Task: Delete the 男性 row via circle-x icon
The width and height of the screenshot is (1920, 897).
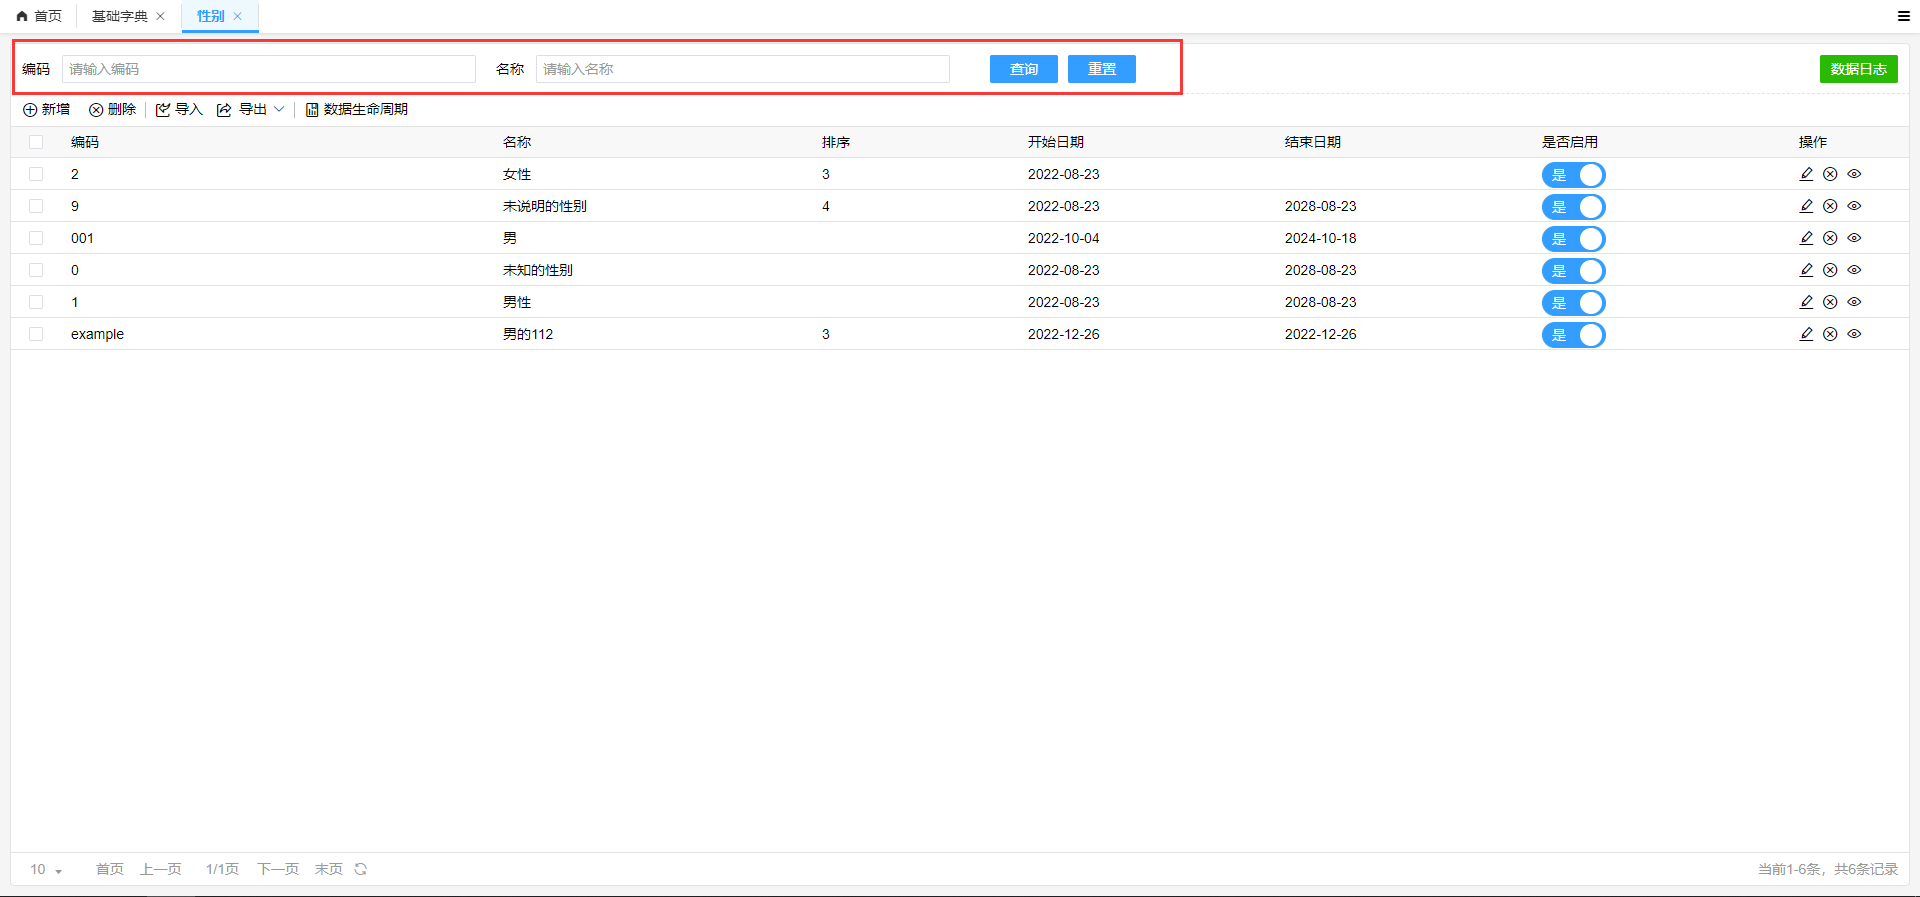Action: click(1830, 302)
